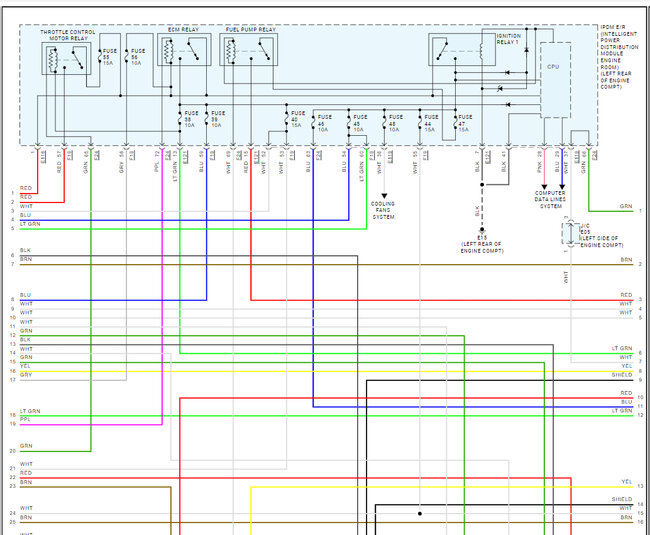Click the Ignition Relay 1 symbol

(462, 50)
